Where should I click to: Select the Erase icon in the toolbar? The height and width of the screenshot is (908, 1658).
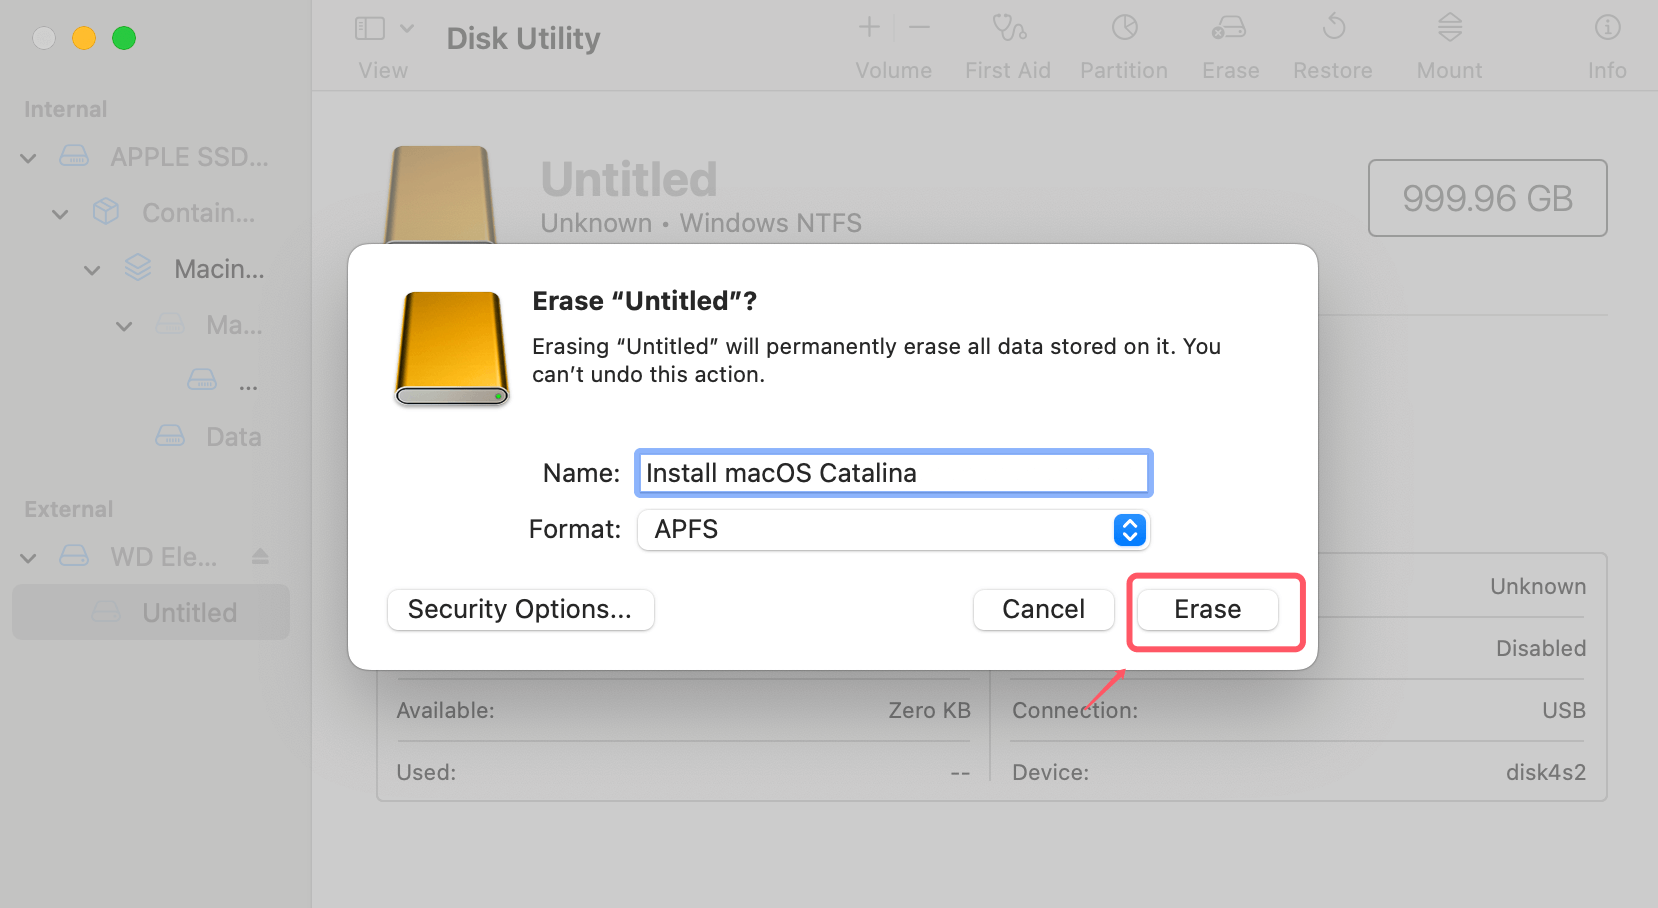(x=1230, y=40)
